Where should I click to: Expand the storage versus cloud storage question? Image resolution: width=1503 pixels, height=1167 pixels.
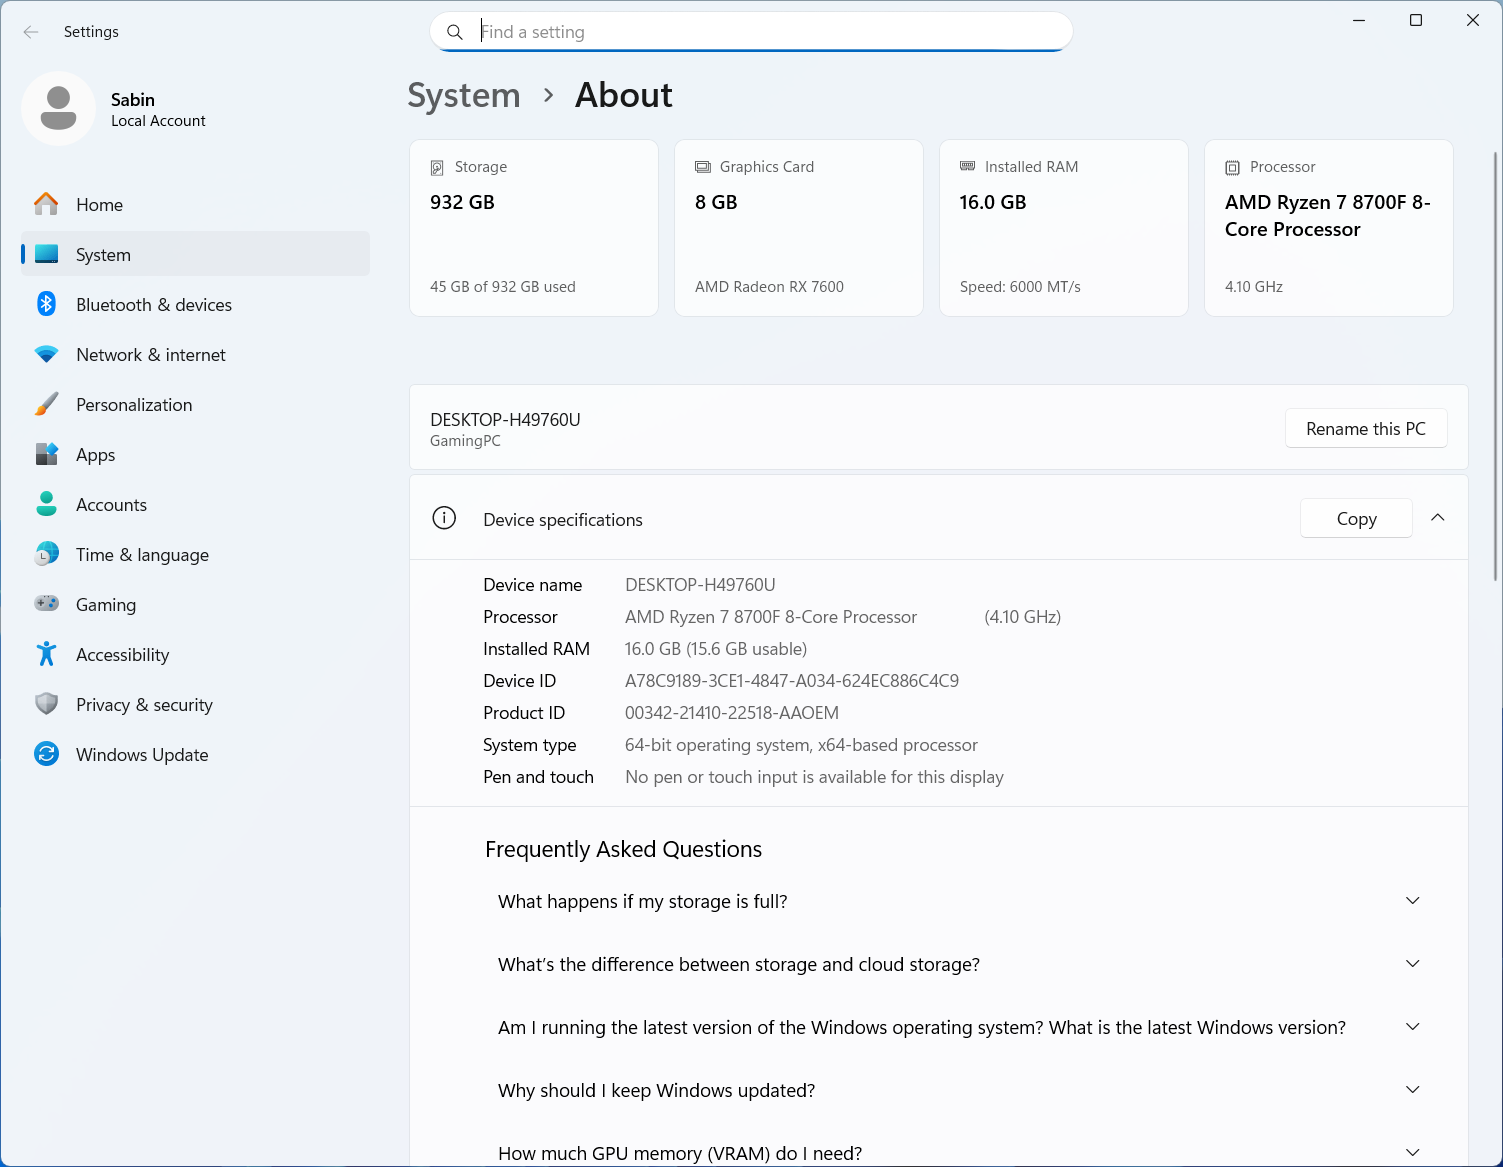coord(1412,964)
